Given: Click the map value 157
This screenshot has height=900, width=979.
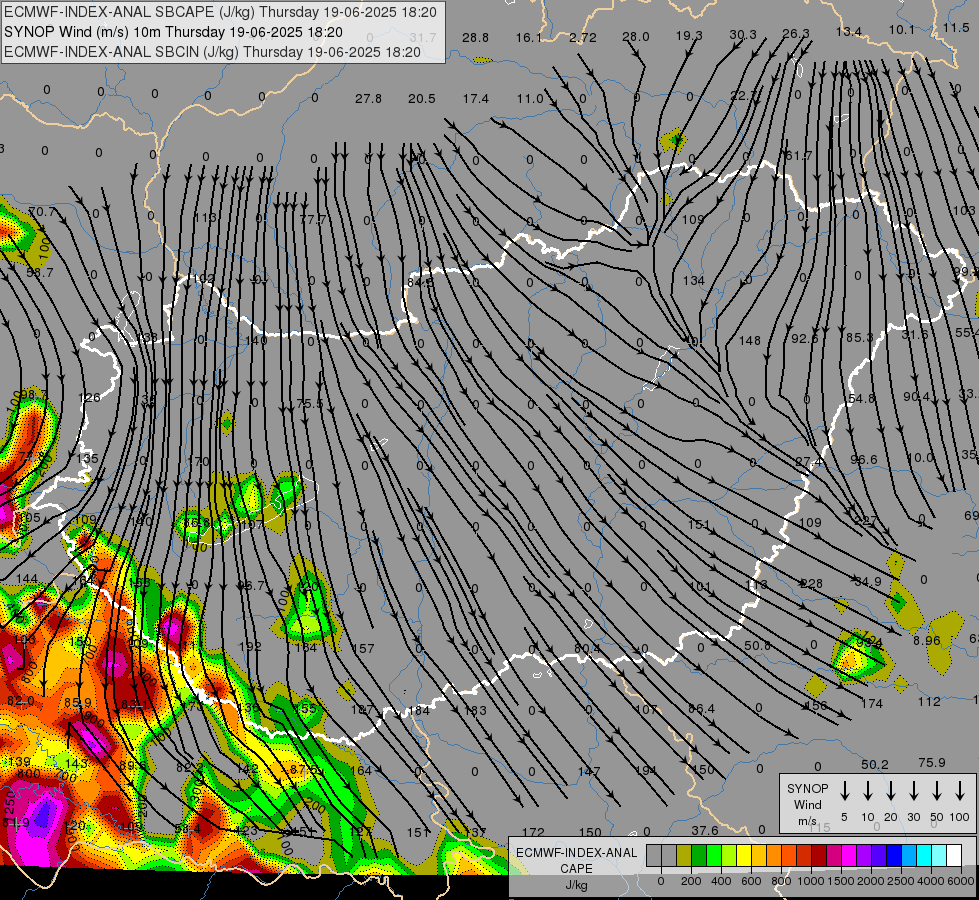Looking at the screenshot, I should pyautogui.click(x=363, y=649).
